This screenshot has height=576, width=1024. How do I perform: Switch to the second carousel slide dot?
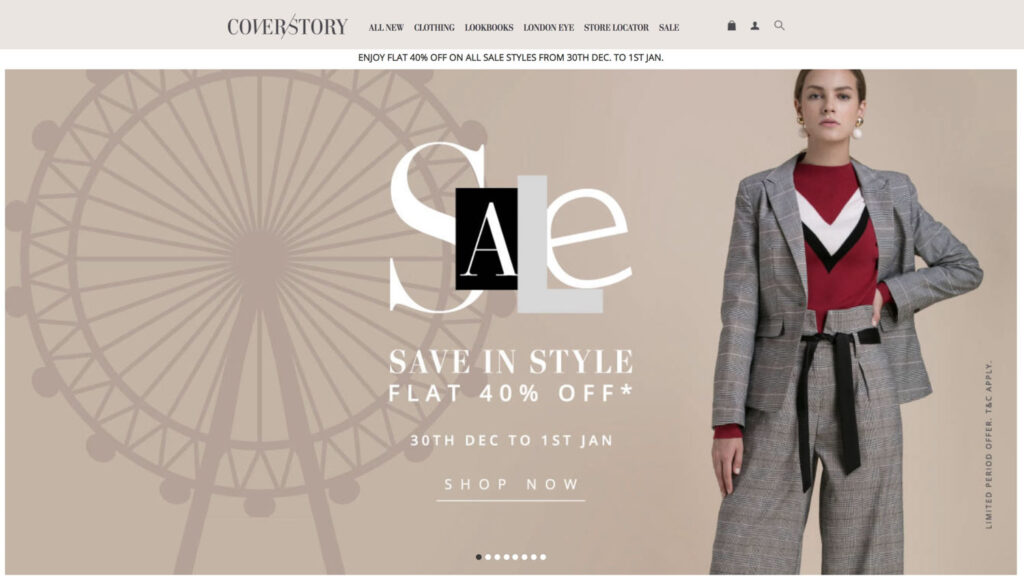(x=488, y=557)
